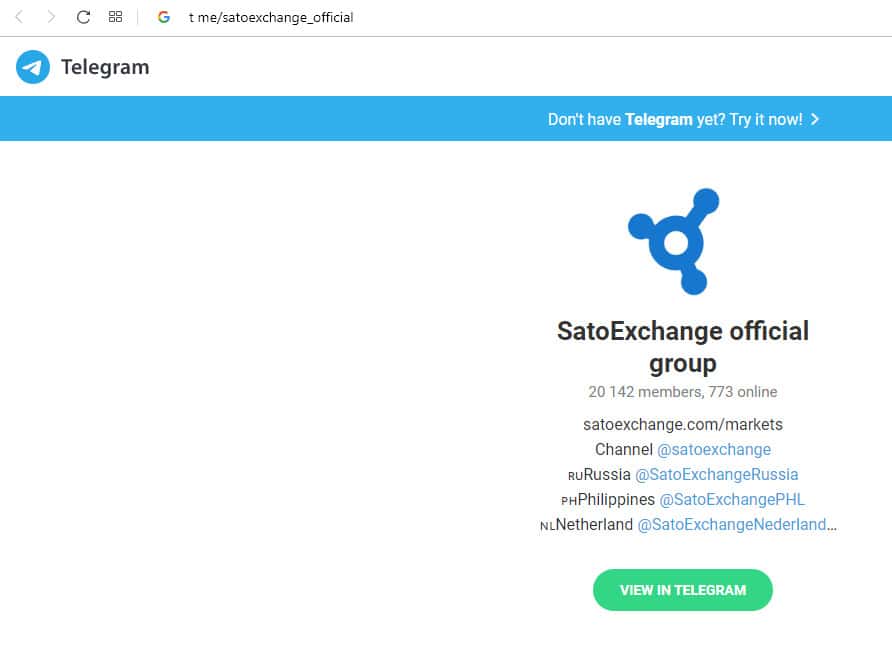Click the "Channel" label in description
Screen dimensions: 892x653
pyautogui.click(x=624, y=449)
